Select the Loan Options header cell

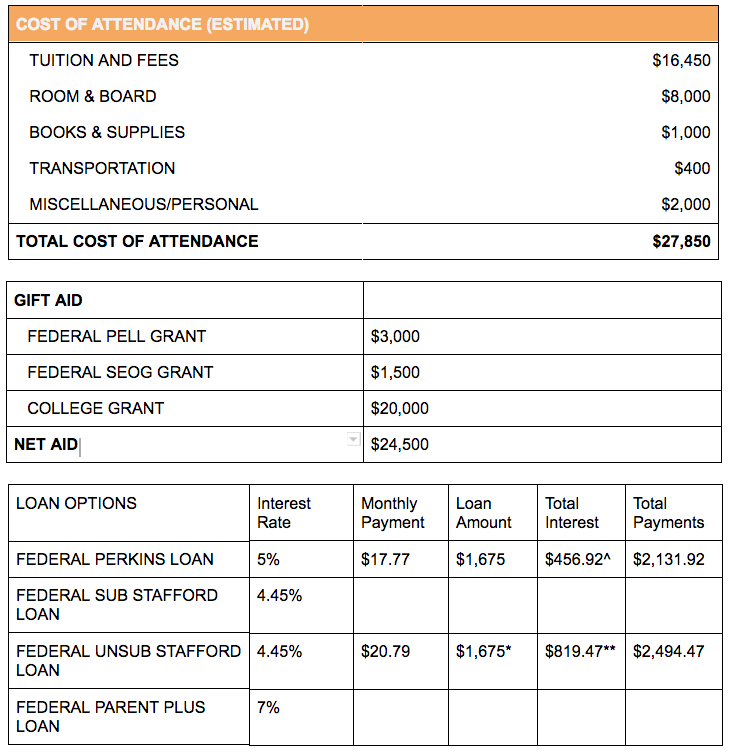[77, 504]
